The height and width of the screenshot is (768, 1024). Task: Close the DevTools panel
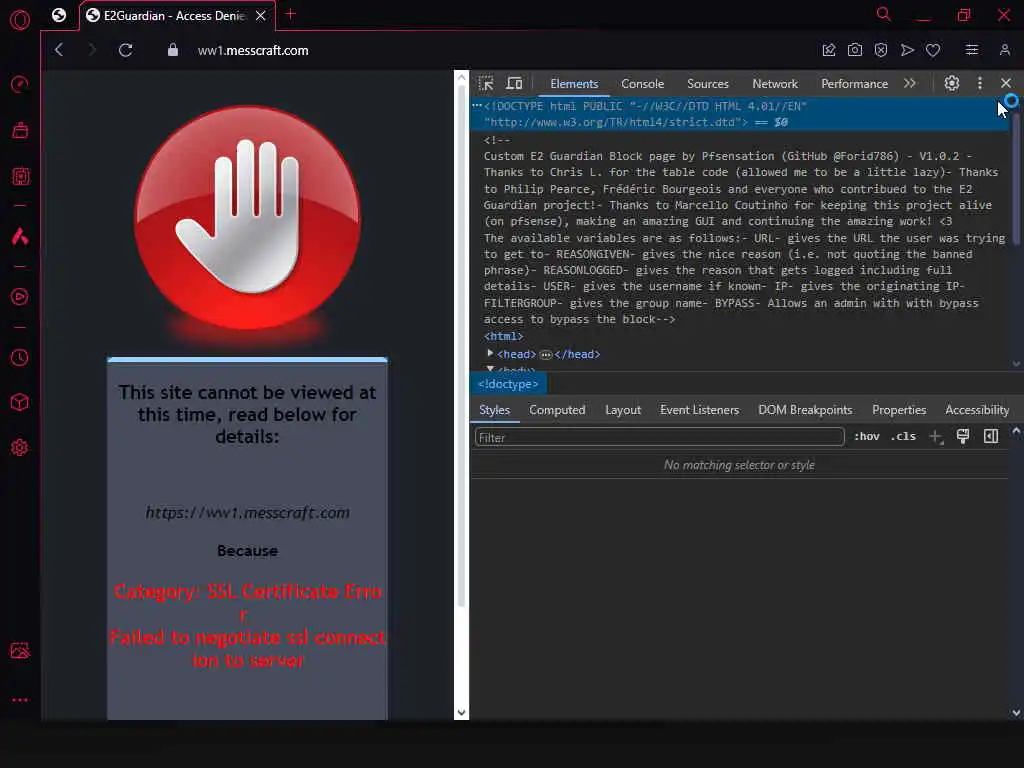(1006, 84)
